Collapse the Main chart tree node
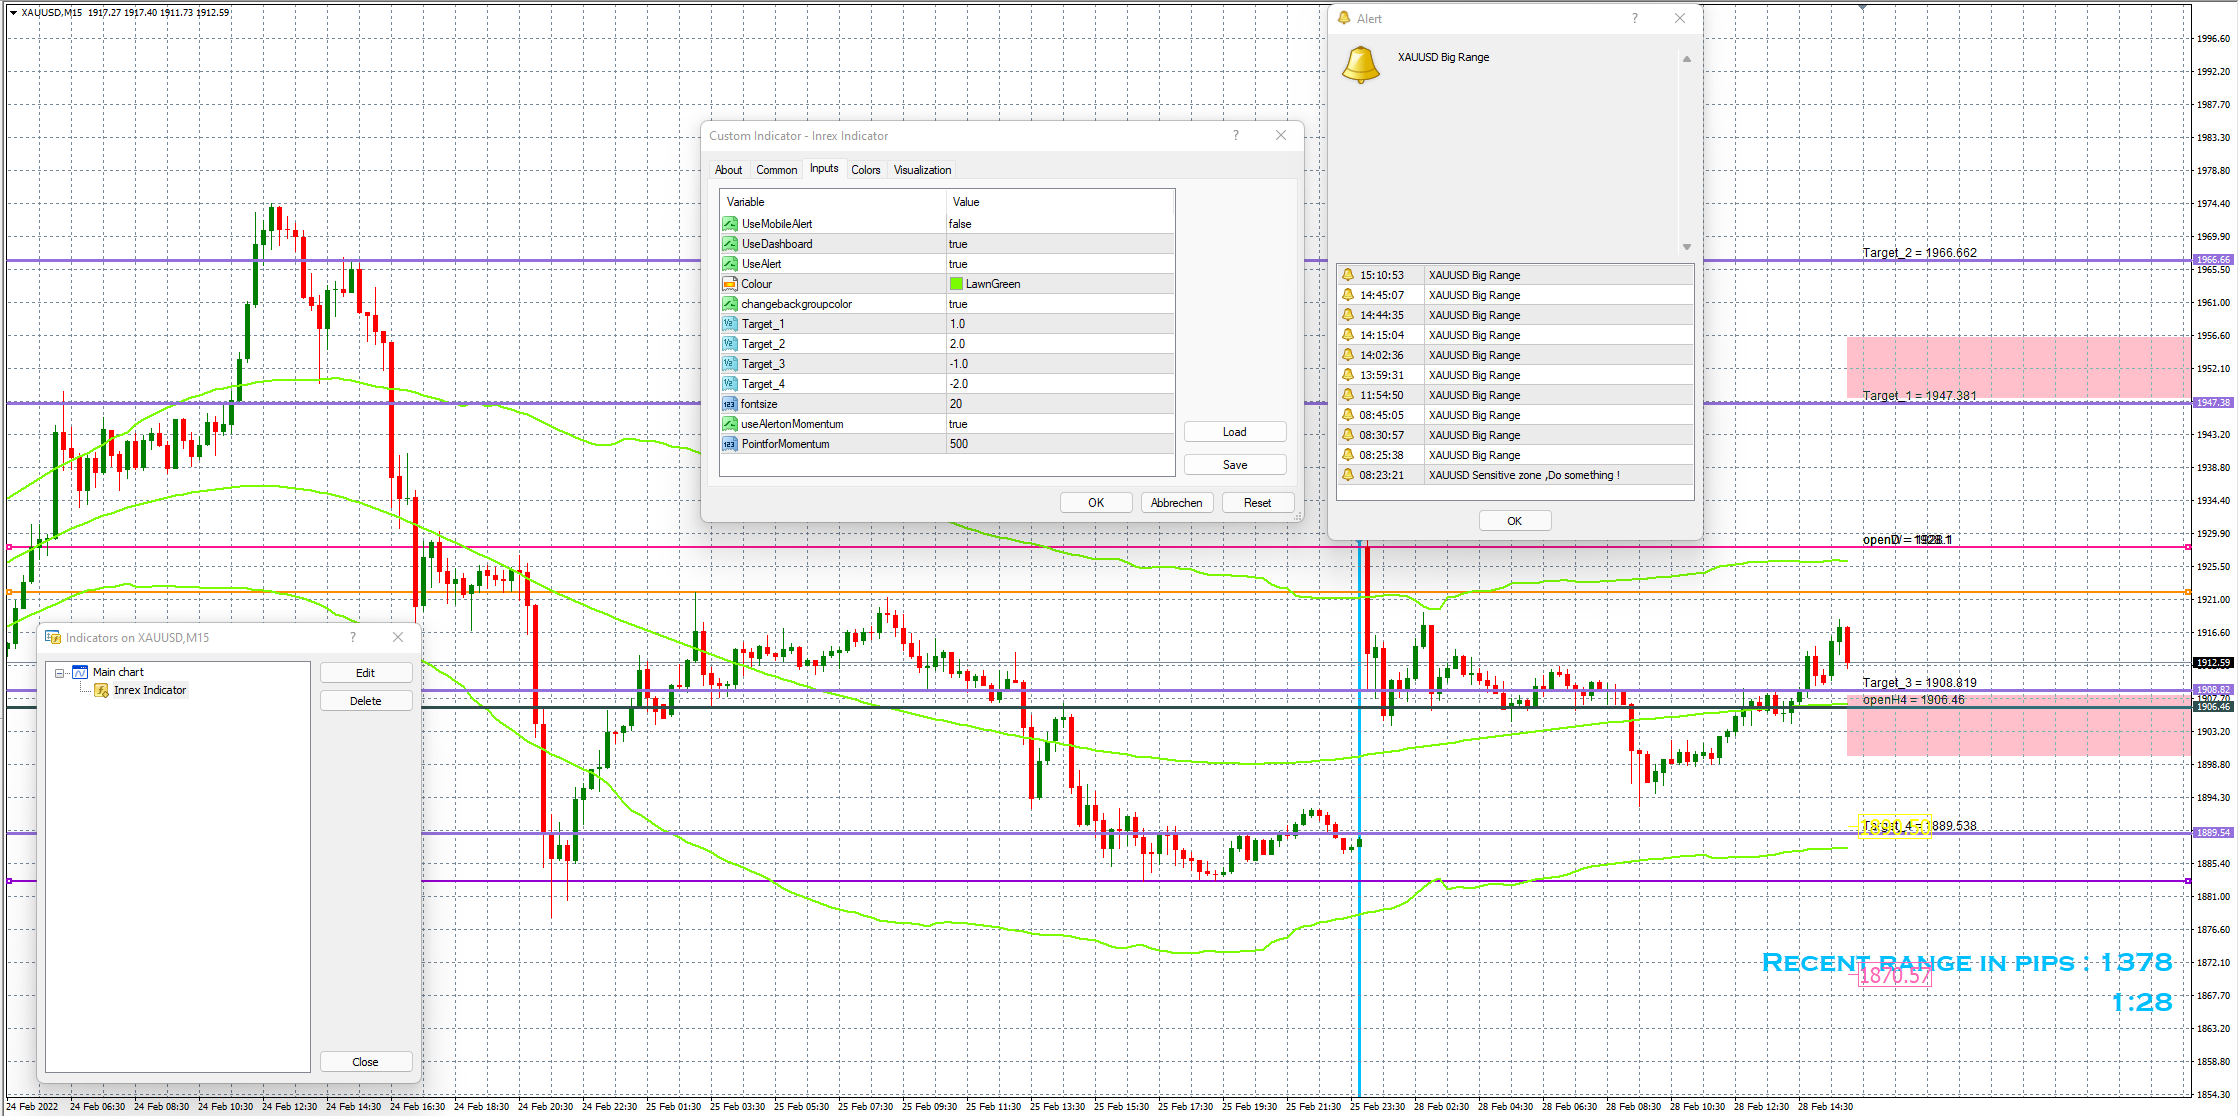This screenshot has height=1116, width=2239. pyautogui.click(x=60, y=673)
